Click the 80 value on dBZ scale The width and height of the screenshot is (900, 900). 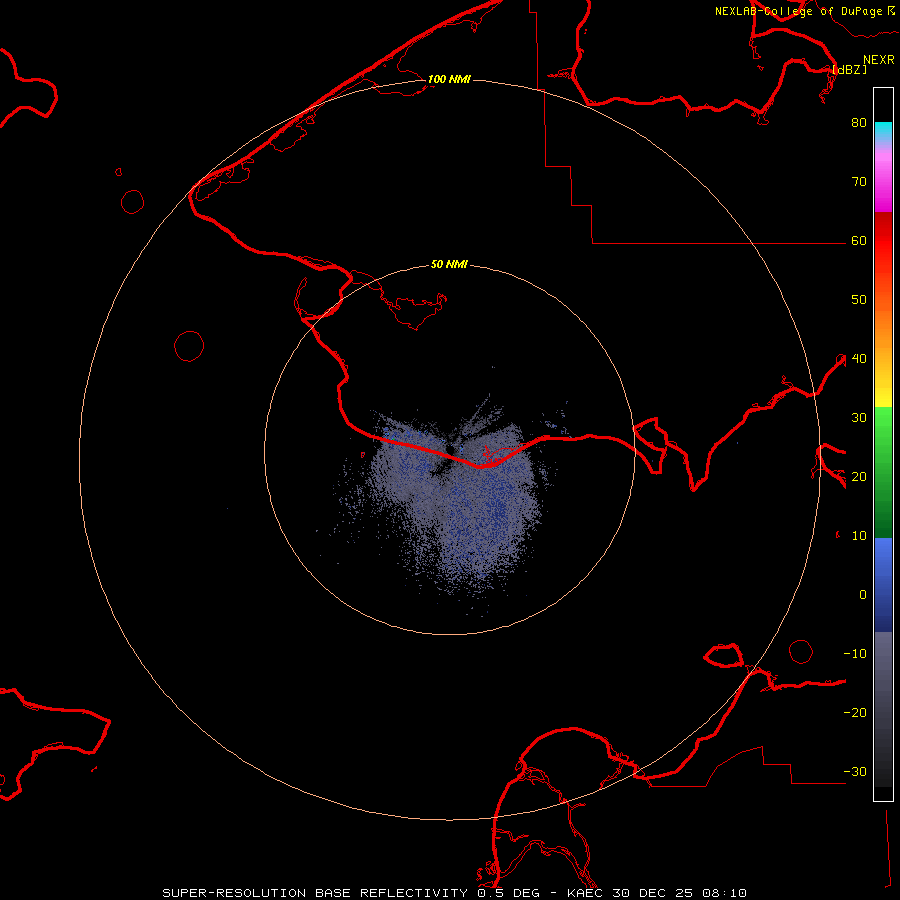click(859, 122)
